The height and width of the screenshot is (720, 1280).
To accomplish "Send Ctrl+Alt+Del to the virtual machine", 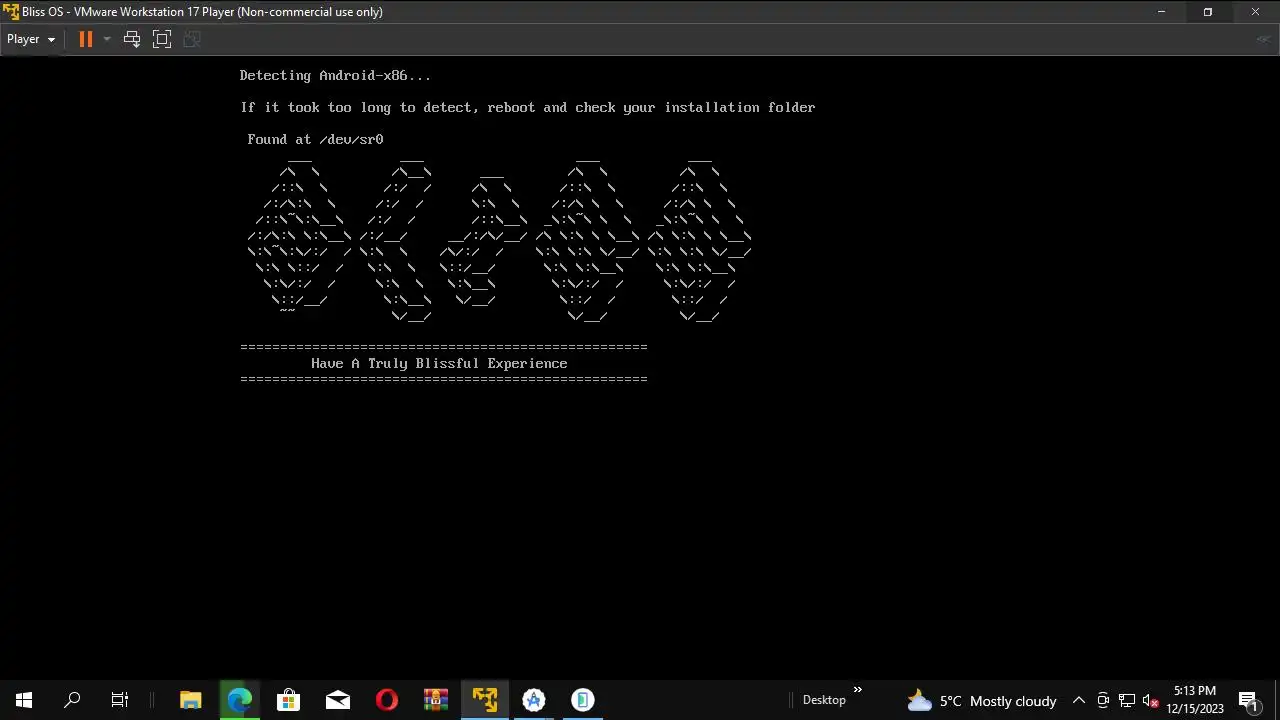I will 132,39.
